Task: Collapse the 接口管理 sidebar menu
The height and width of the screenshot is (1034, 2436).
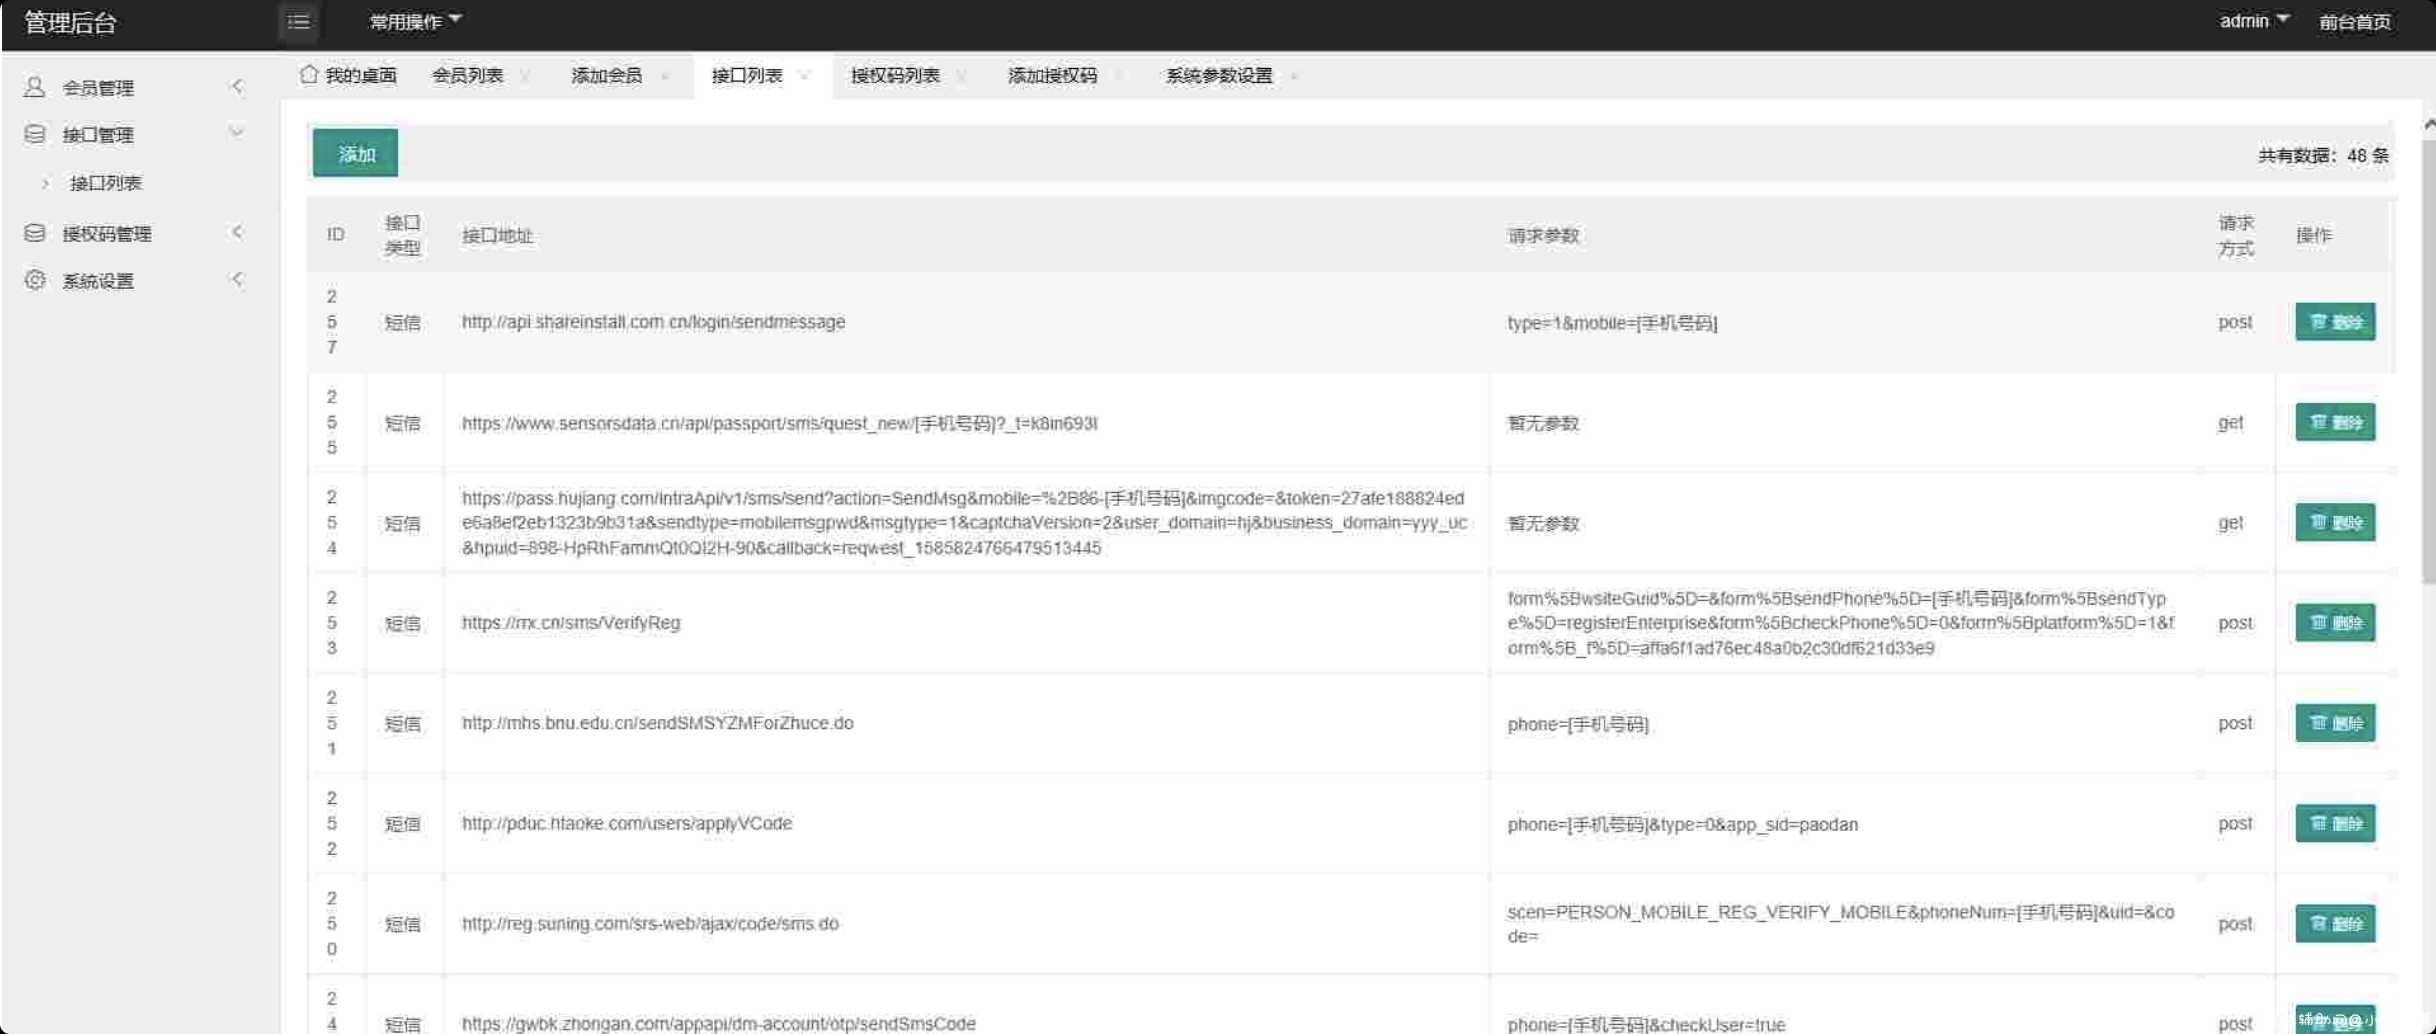Action: [237, 132]
